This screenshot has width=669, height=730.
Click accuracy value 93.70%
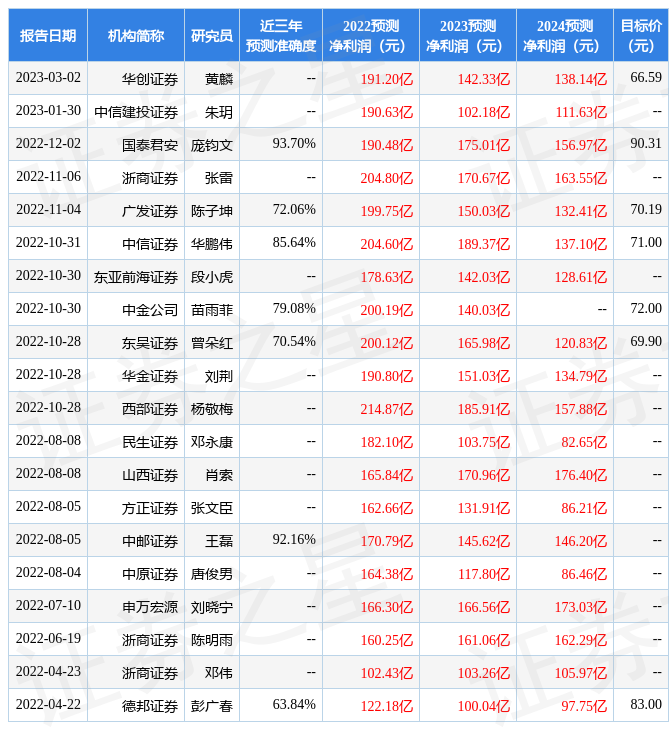click(x=294, y=143)
